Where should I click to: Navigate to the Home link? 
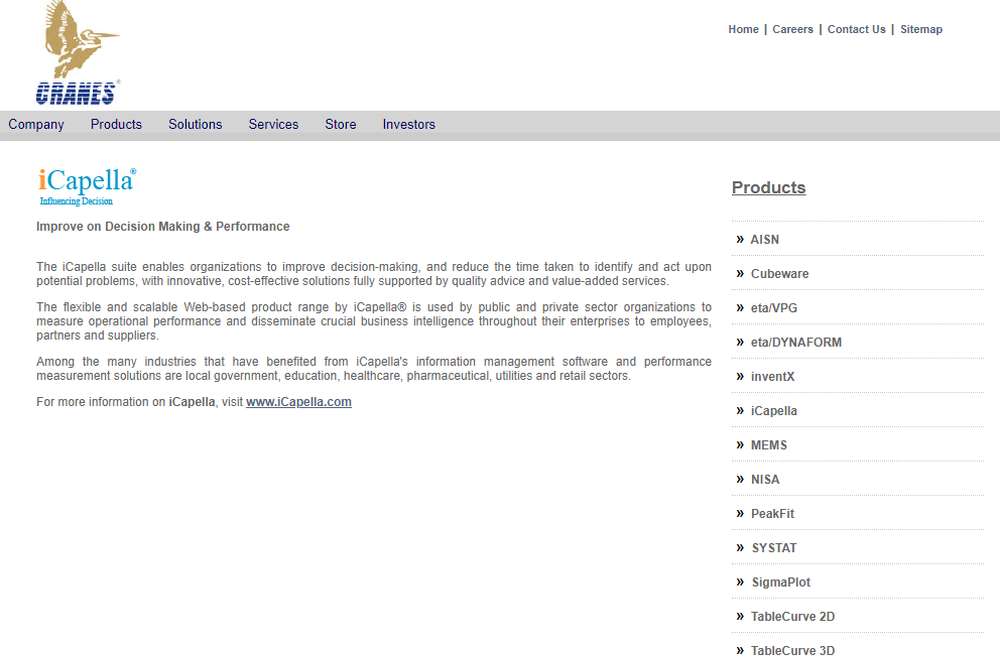743,29
